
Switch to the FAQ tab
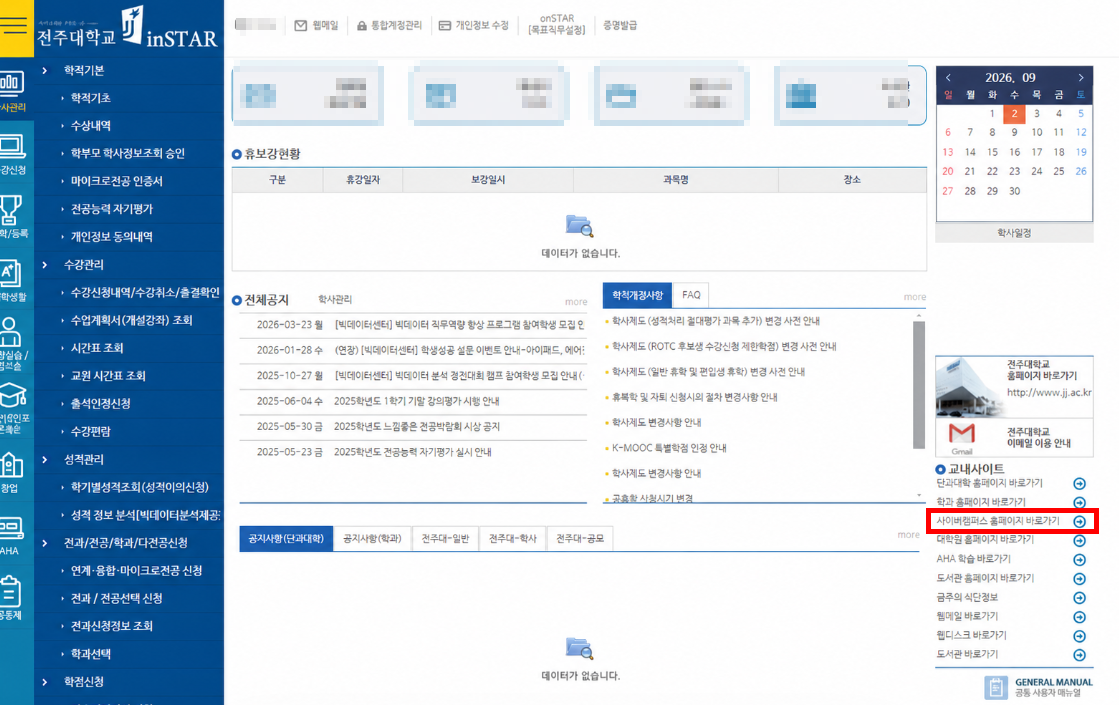coord(691,295)
